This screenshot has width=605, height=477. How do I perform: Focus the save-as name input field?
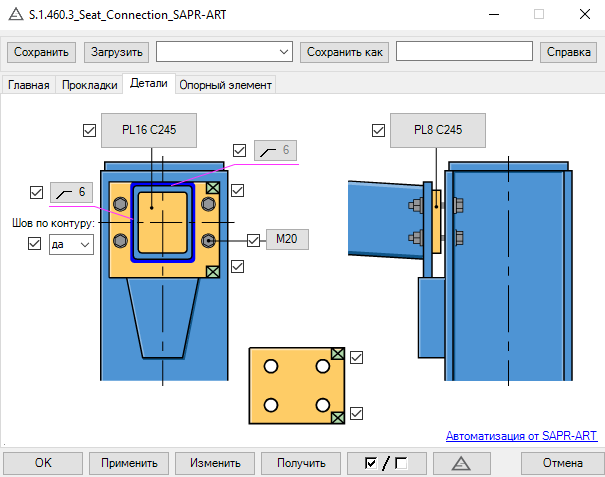point(464,51)
